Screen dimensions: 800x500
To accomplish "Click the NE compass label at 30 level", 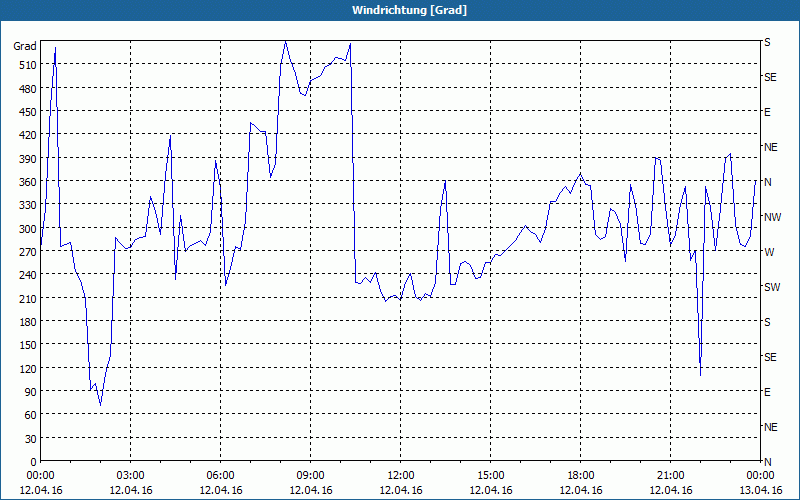I will [771, 427].
